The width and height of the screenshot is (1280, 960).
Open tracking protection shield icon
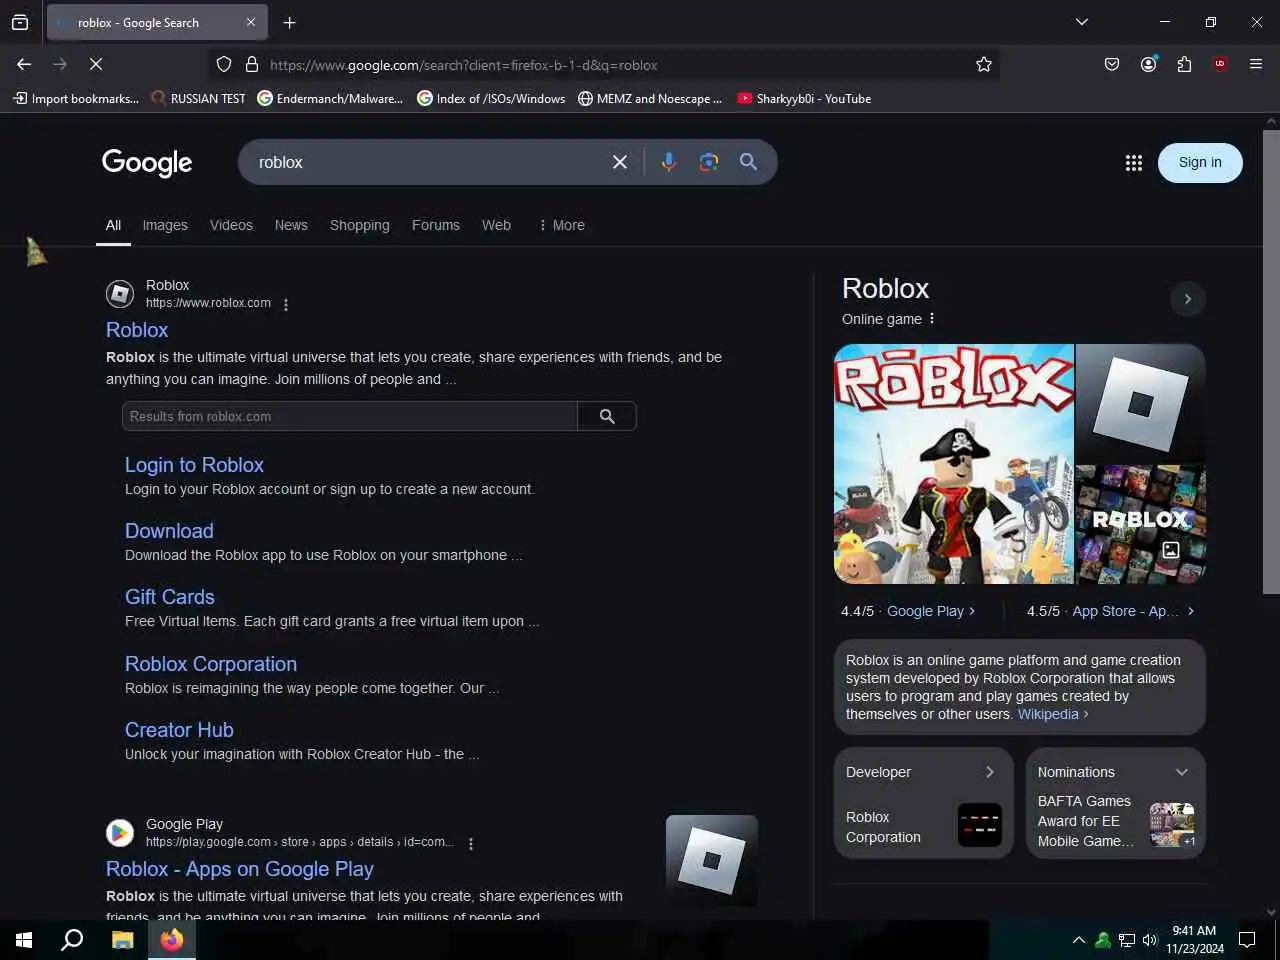tap(224, 64)
